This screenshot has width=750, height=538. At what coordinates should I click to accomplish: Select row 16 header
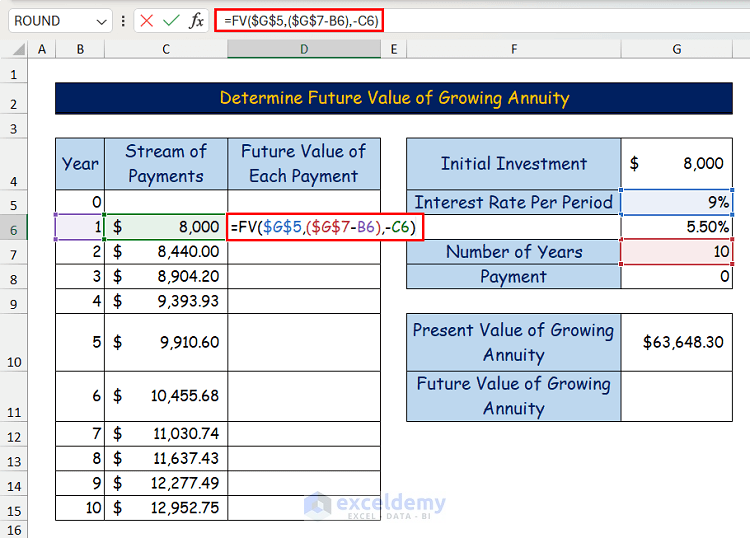click(13, 530)
